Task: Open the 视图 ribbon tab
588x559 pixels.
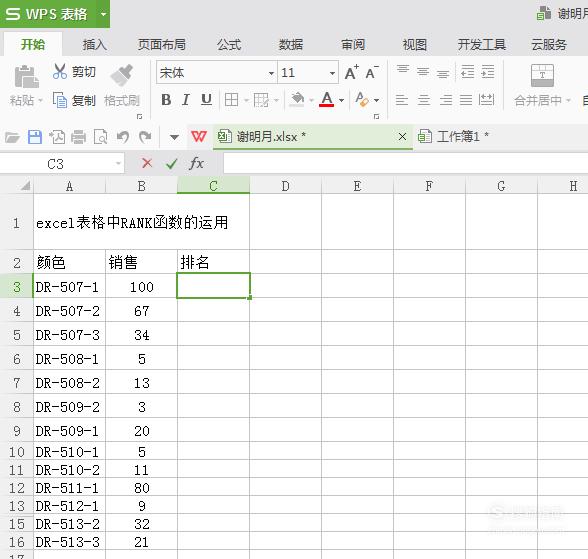Action: [415, 45]
